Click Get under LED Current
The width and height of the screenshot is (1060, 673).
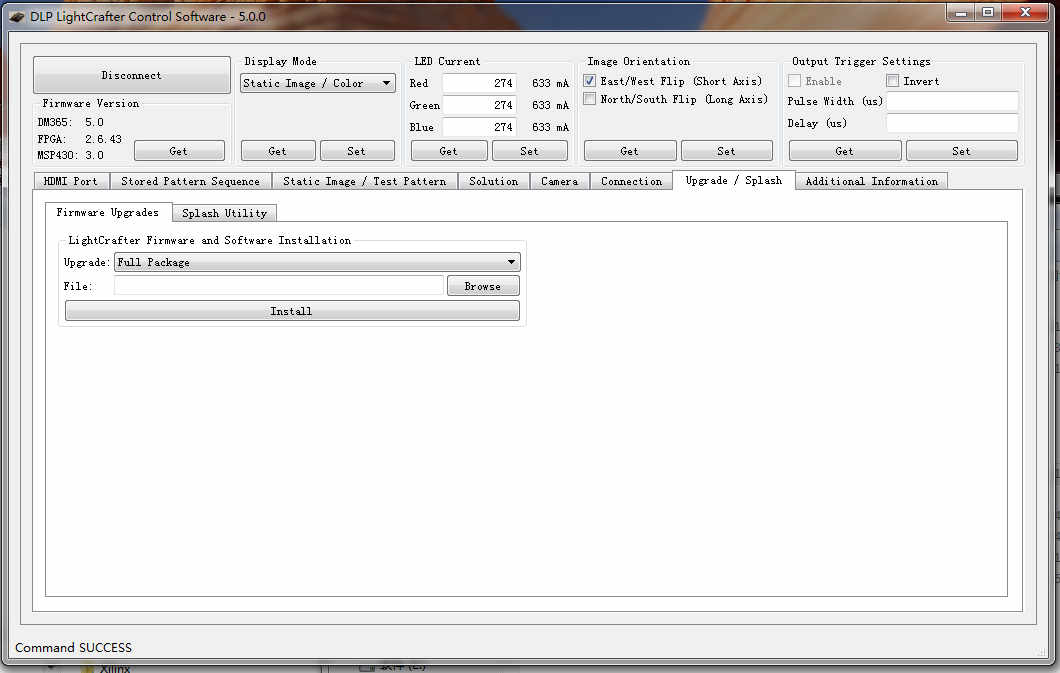pyautogui.click(x=449, y=151)
